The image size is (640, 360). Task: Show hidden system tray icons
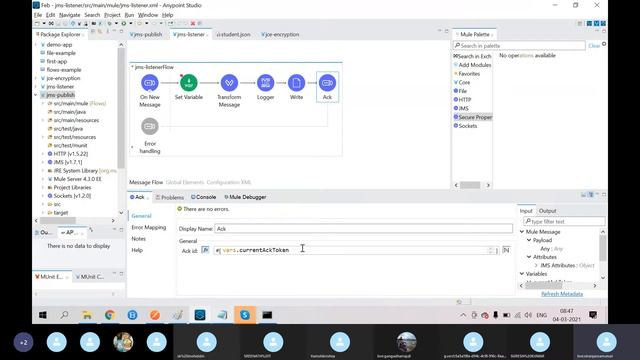point(463,315)
